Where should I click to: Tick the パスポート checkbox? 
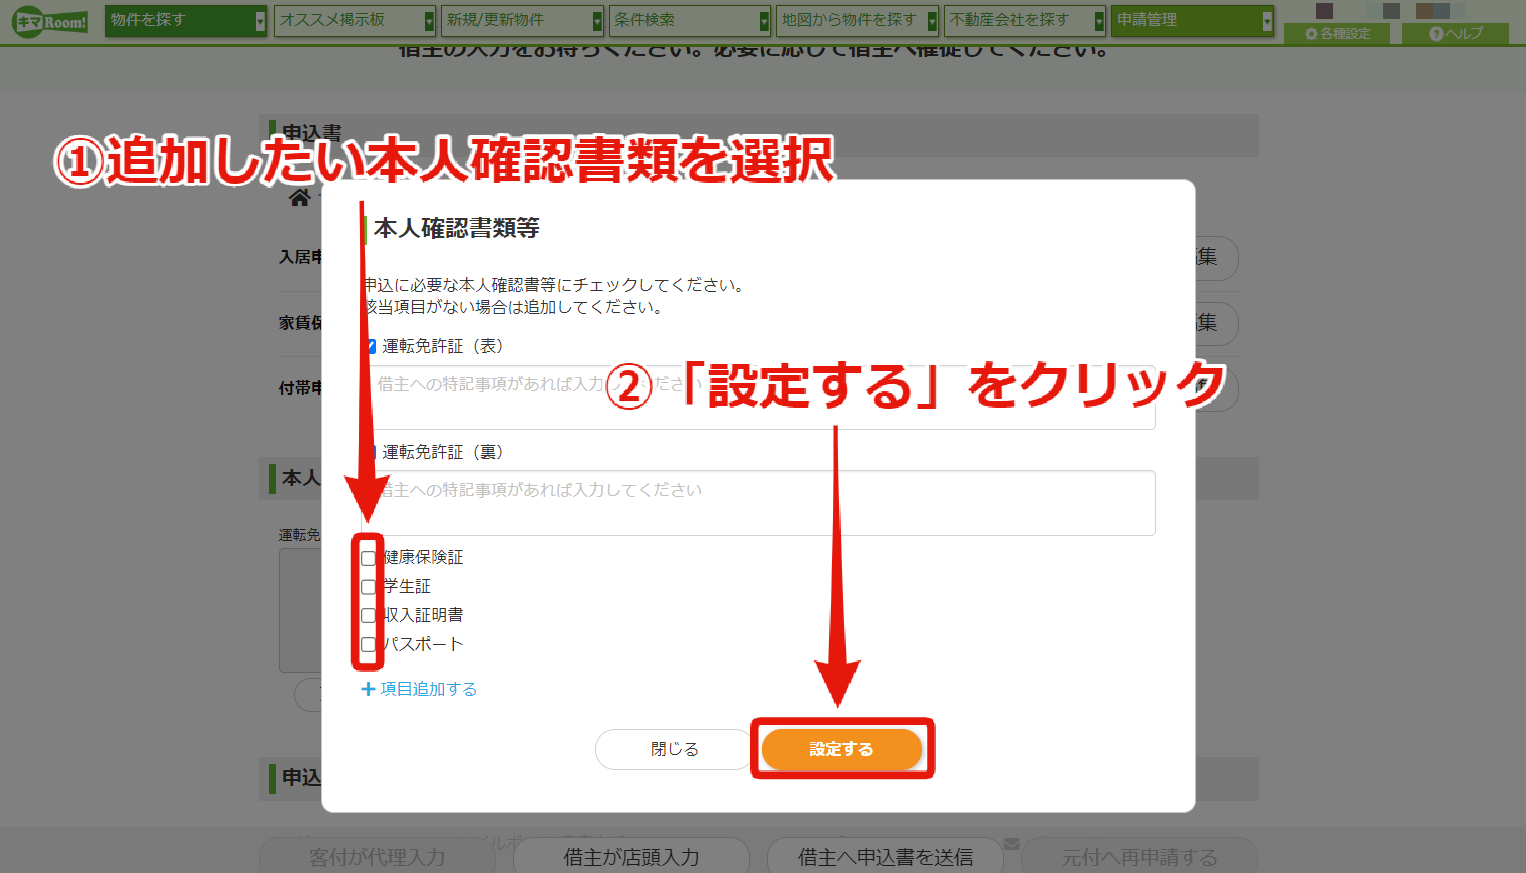(368, 645)
